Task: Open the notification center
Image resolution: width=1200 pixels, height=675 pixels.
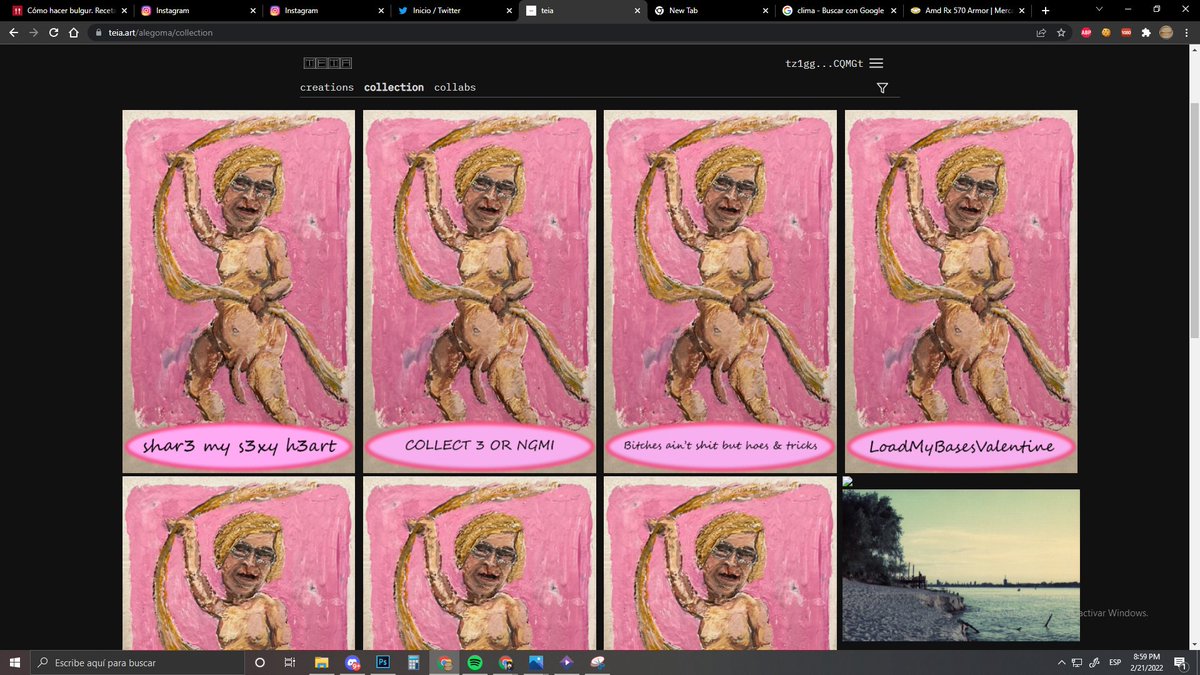Action: [1181, 662]
